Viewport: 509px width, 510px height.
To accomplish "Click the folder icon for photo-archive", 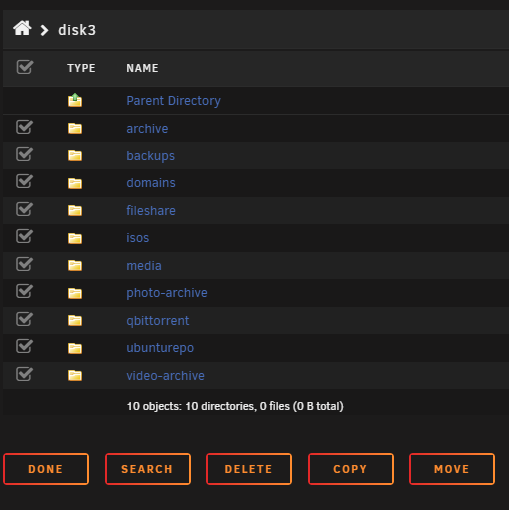I will (75, 293).
